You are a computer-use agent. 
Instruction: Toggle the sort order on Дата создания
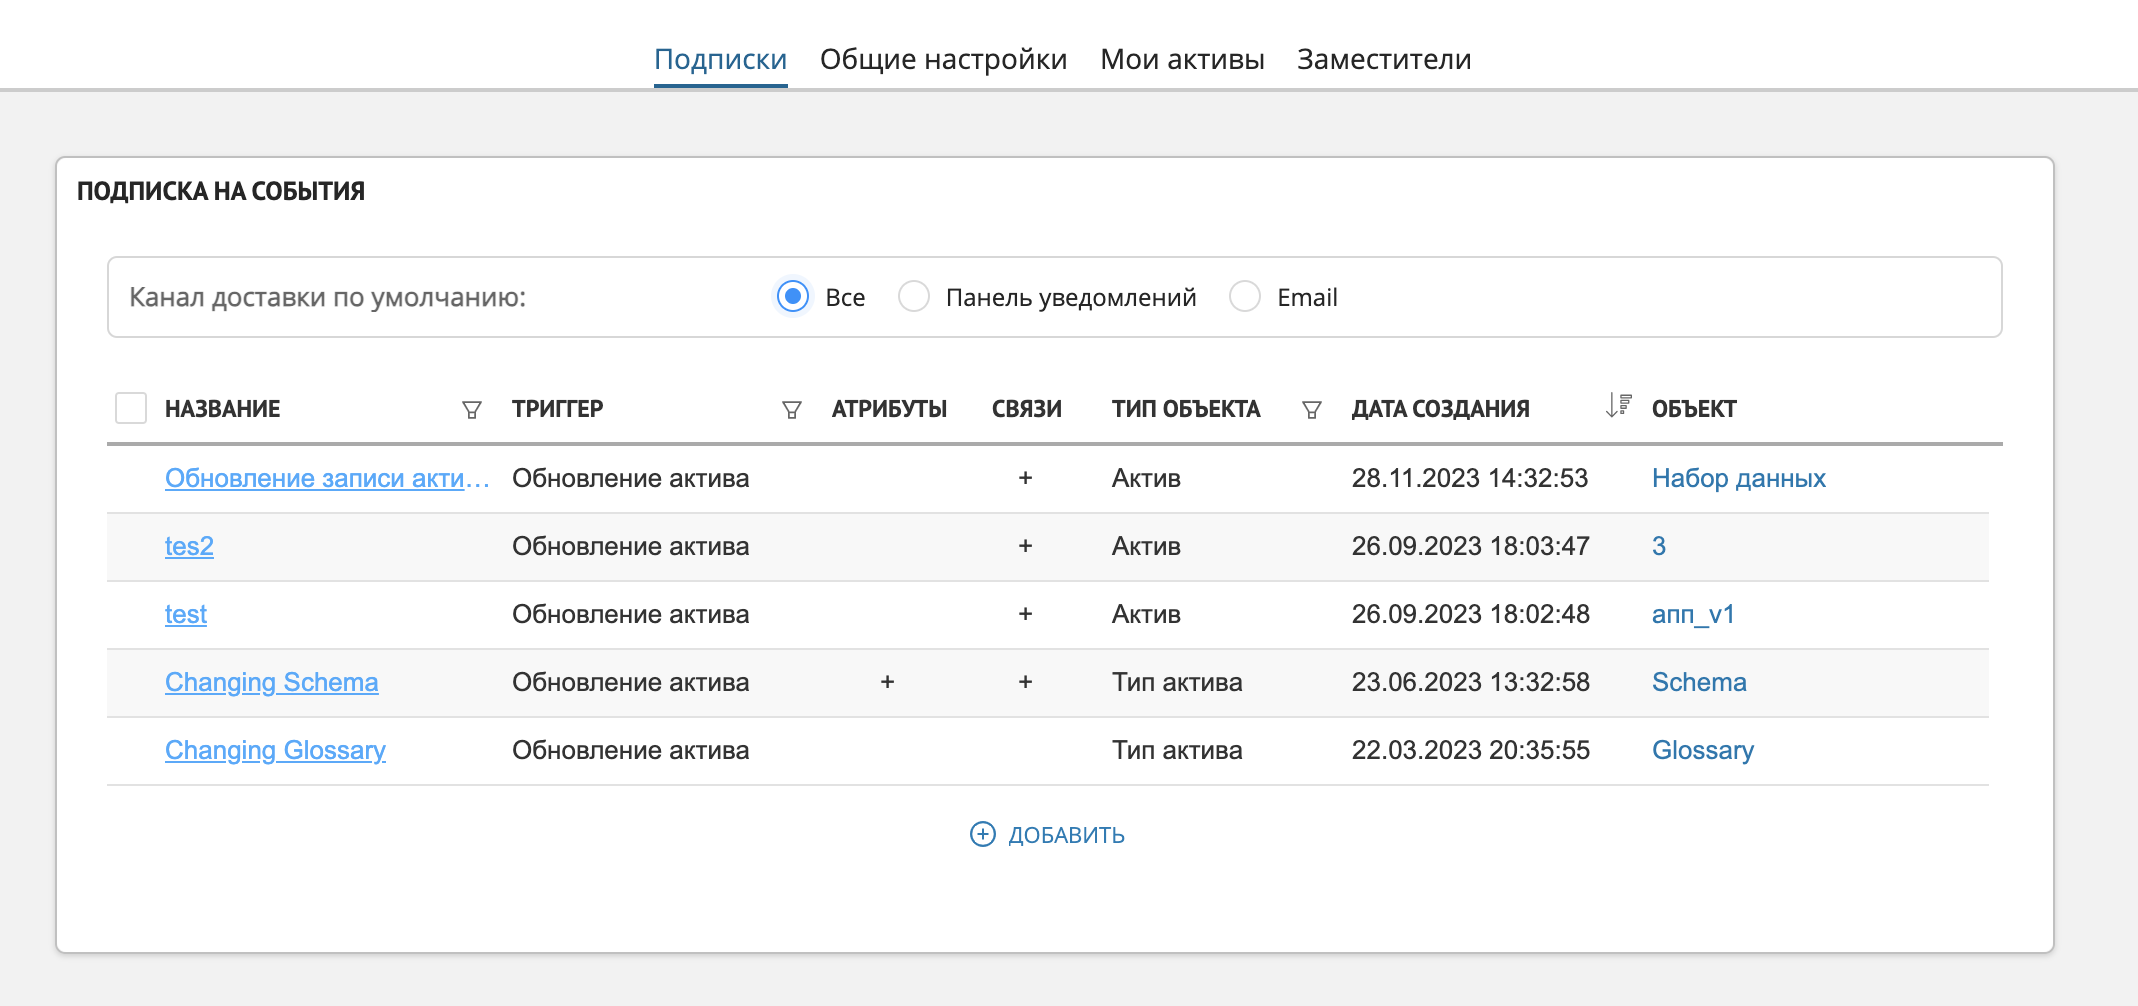(x=1619, y=405)
